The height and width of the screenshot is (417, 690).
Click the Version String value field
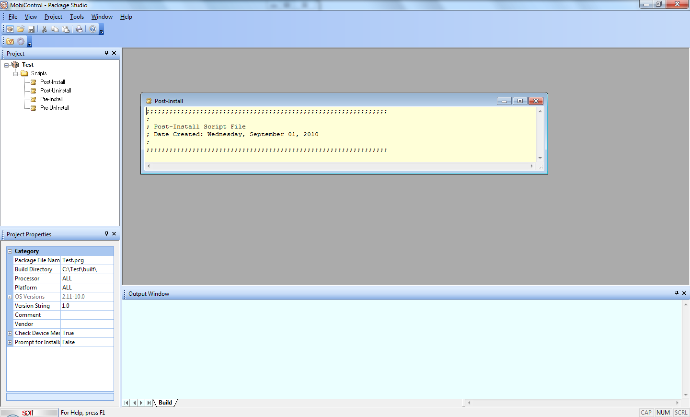[87, 306]
